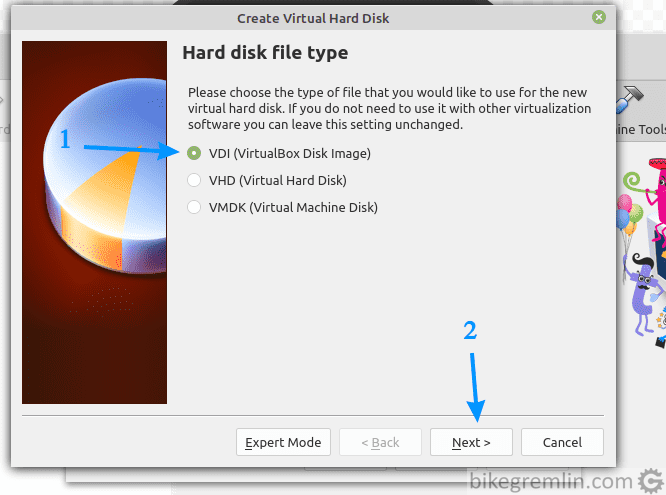Switch to Expert Mode
This screenshot has height=495, width=666.
[x=283, y=442]
